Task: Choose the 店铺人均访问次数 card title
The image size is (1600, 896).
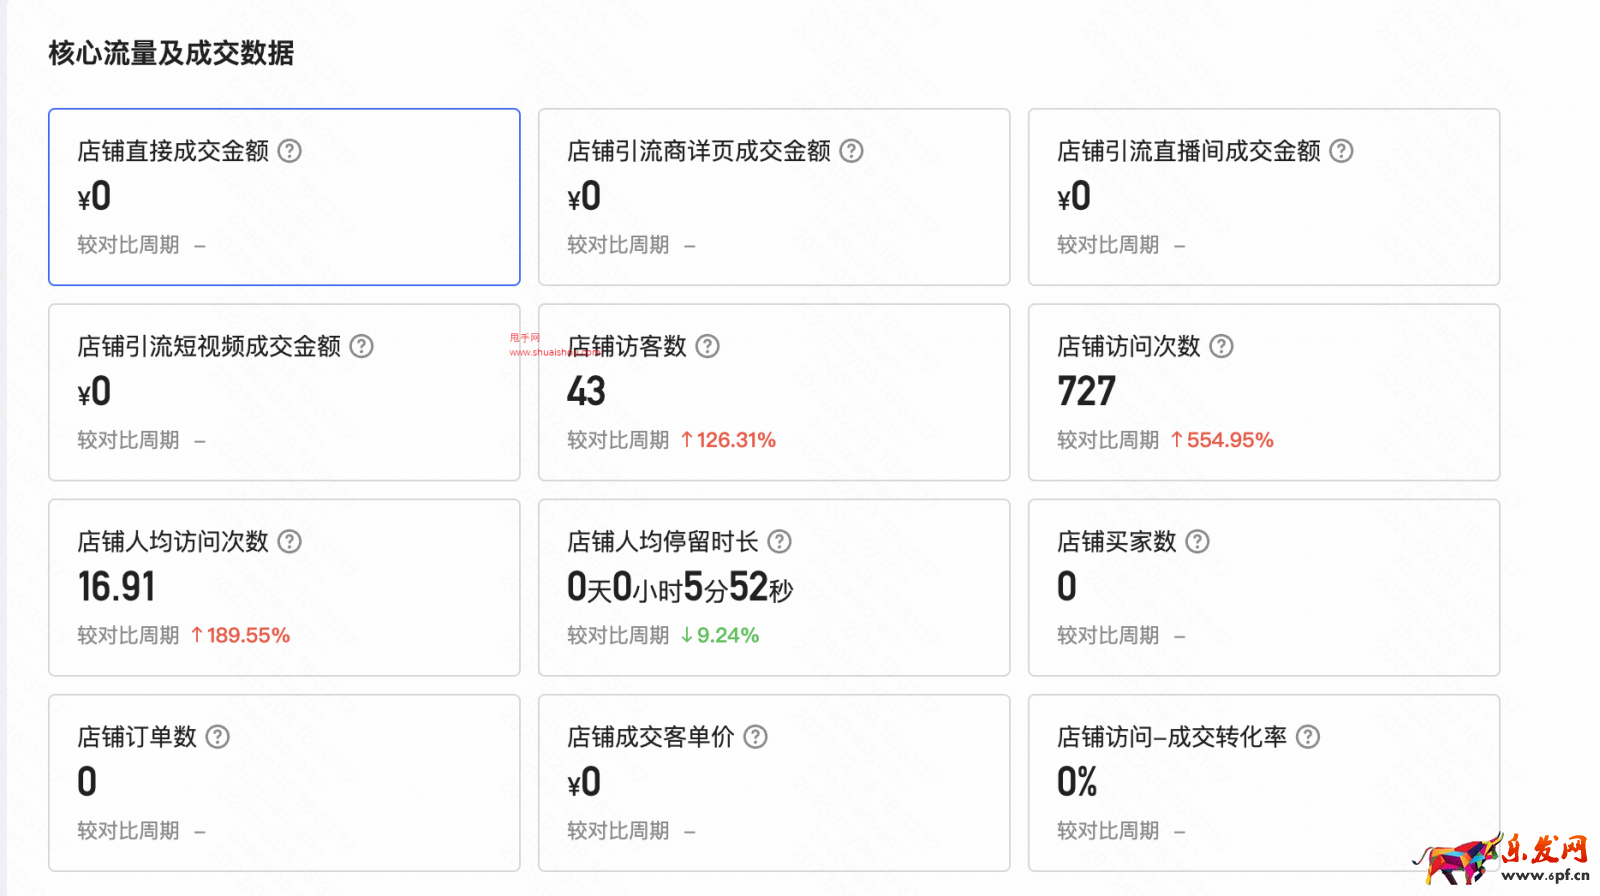Action: tap(173, 541)
